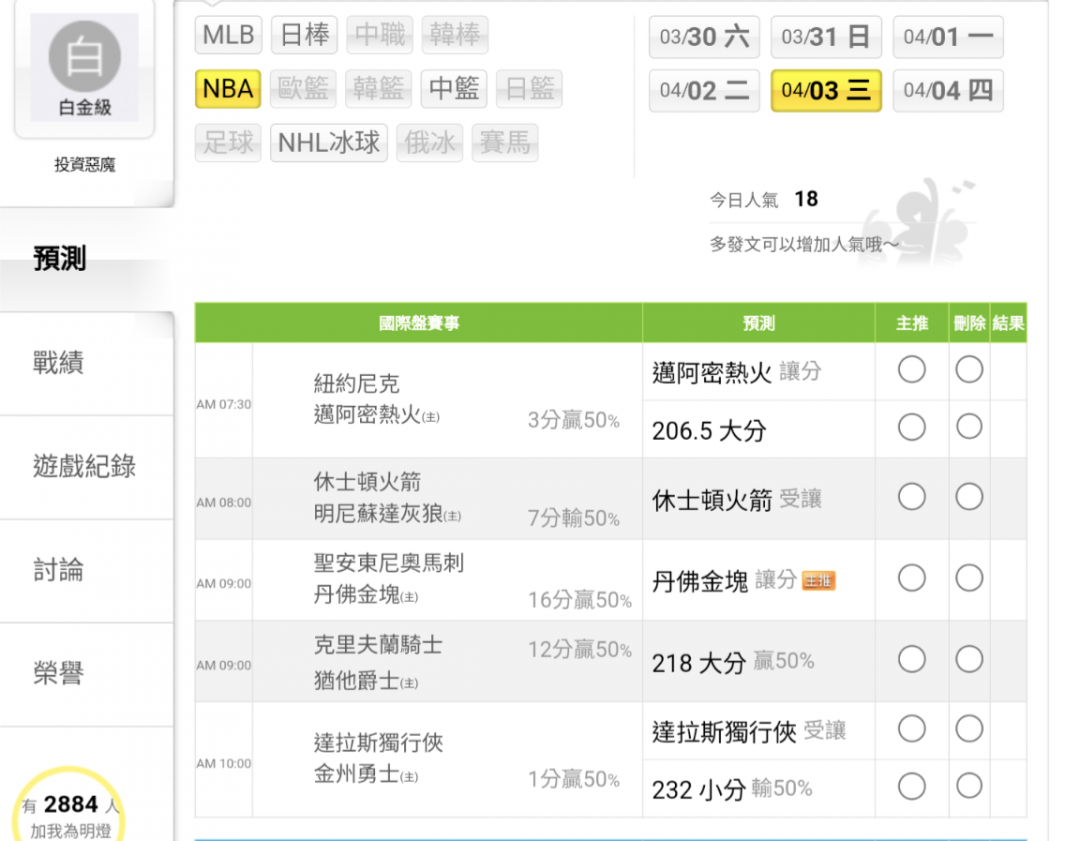The height and width of the screenshot is (841, 1080).
Task: Click the orange 主推 tag on 丹佛金塊
Action: 818,581
